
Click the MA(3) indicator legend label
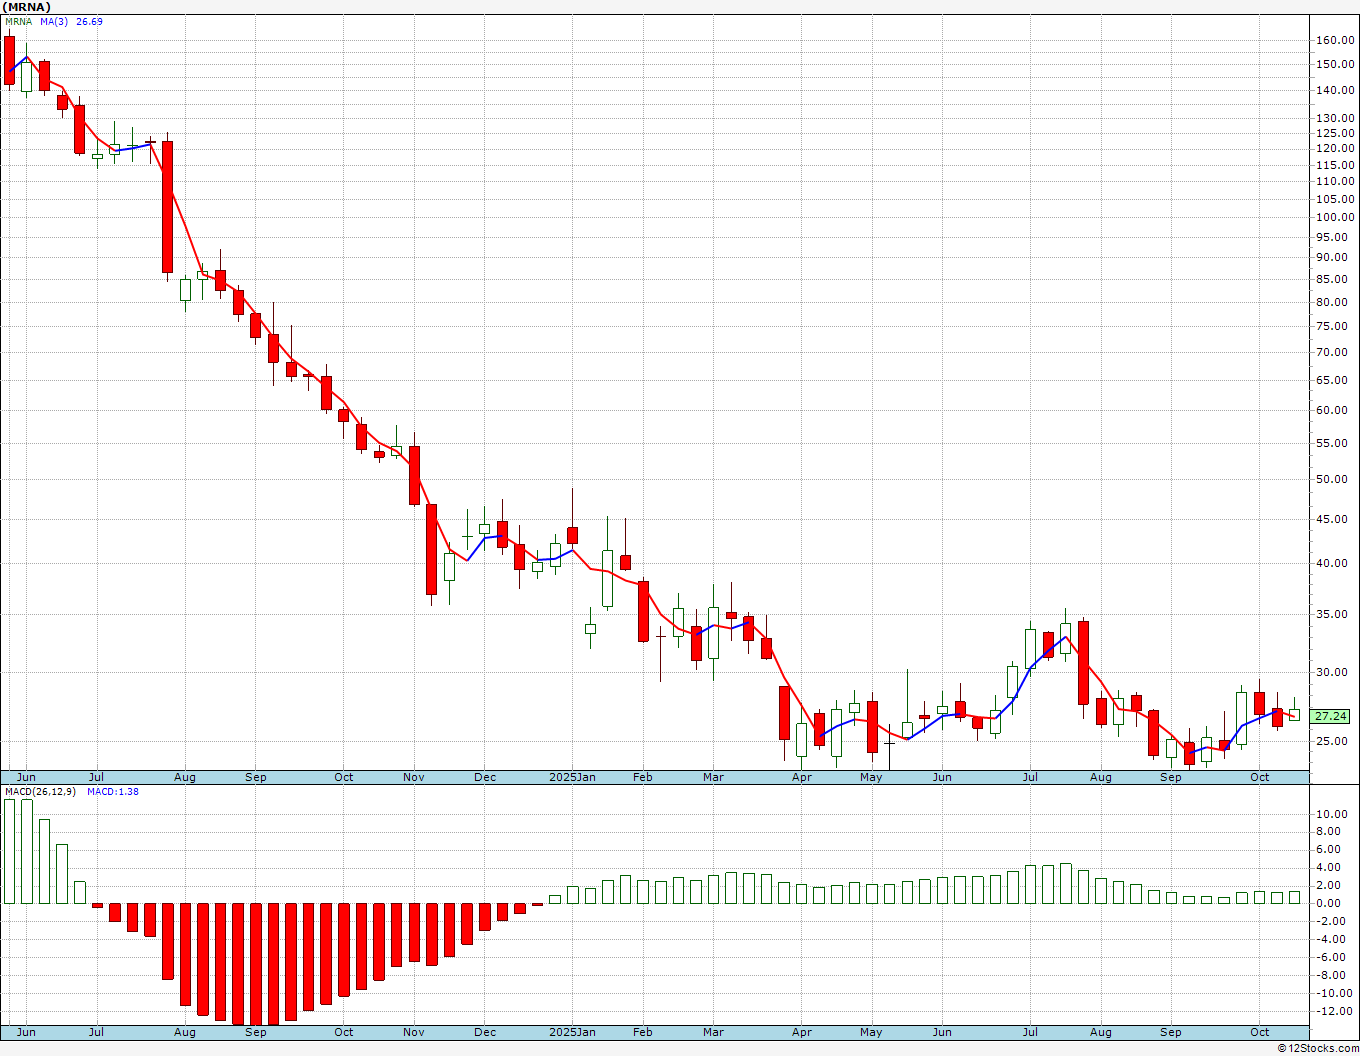(54, 21)
